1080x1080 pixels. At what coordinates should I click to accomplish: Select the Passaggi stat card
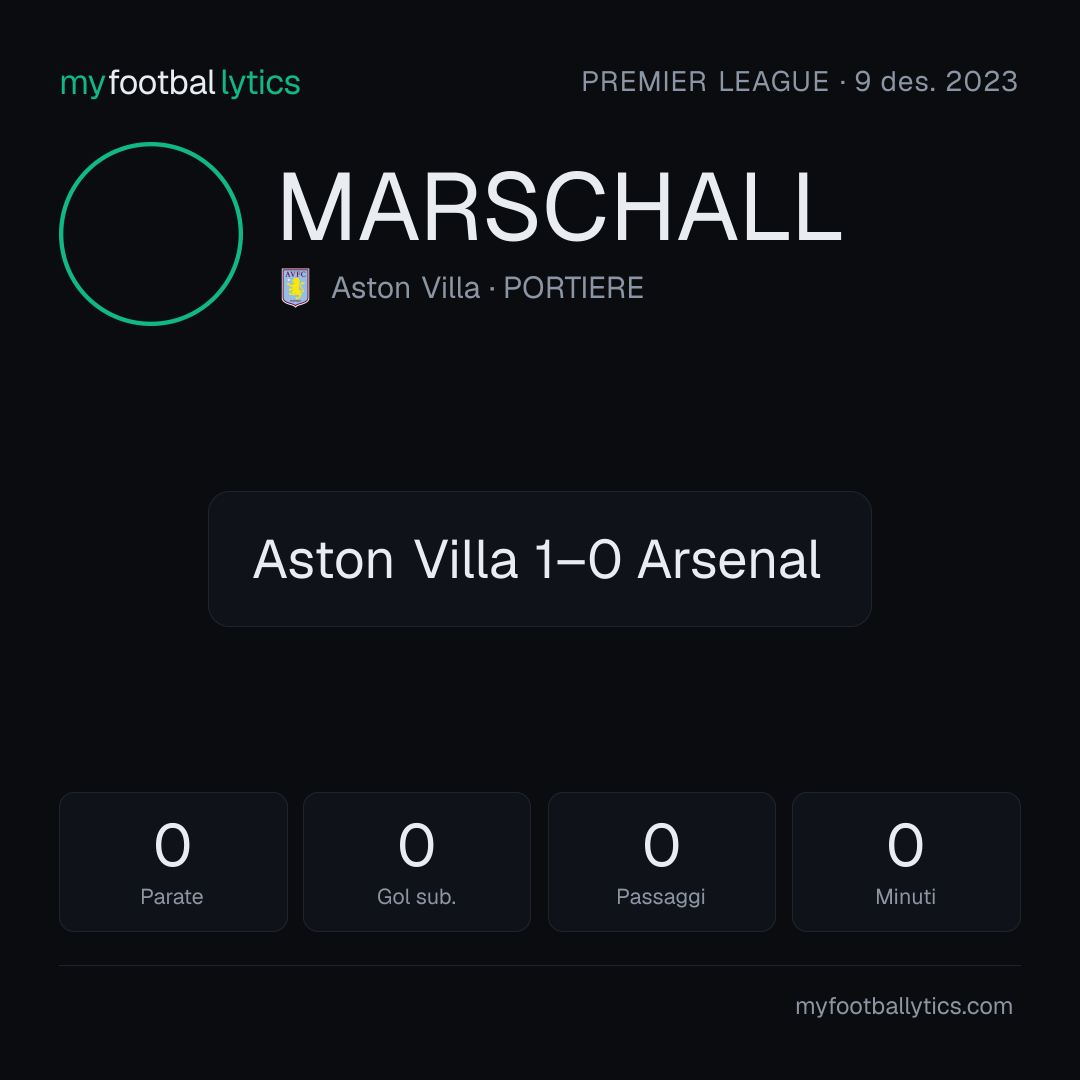661,862
